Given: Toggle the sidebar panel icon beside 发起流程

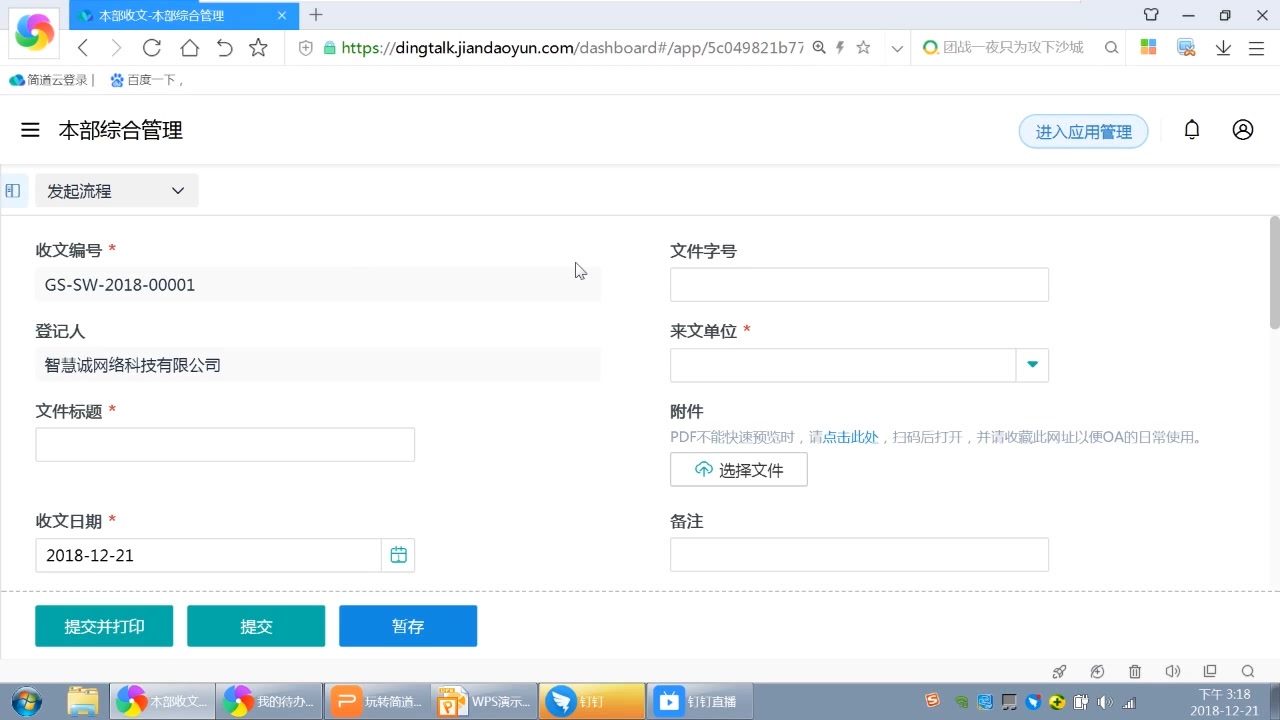Looking at the screenshot, I should coord(13,190).
